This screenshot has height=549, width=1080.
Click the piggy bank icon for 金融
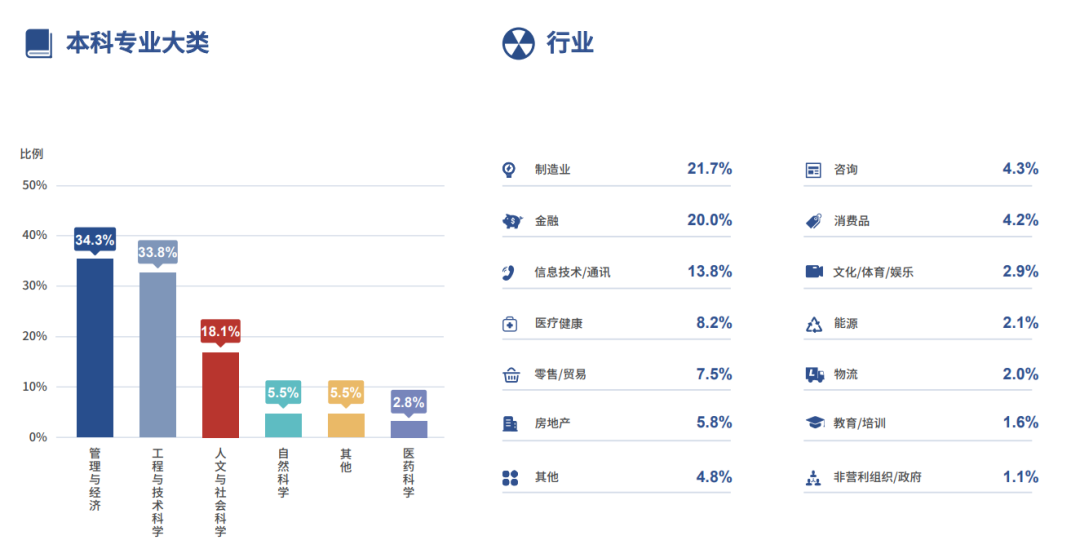pos(511,221)
